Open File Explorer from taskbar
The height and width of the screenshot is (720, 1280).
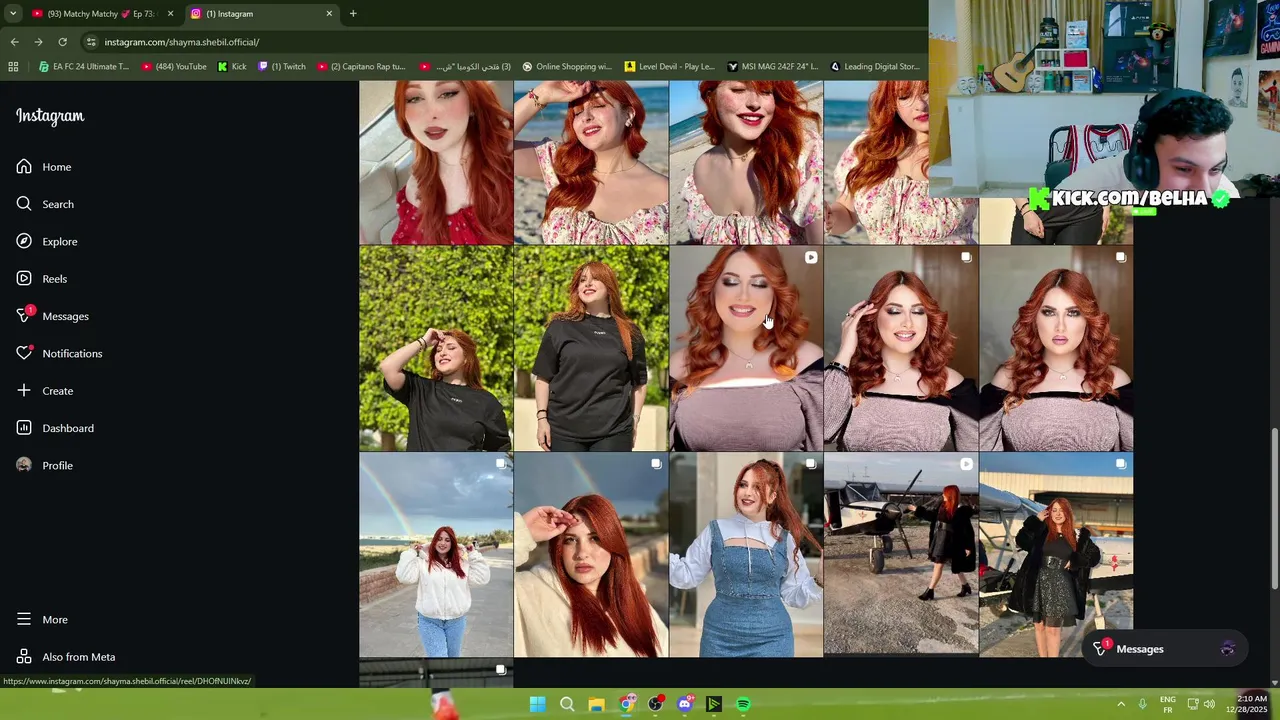point(596,704)
